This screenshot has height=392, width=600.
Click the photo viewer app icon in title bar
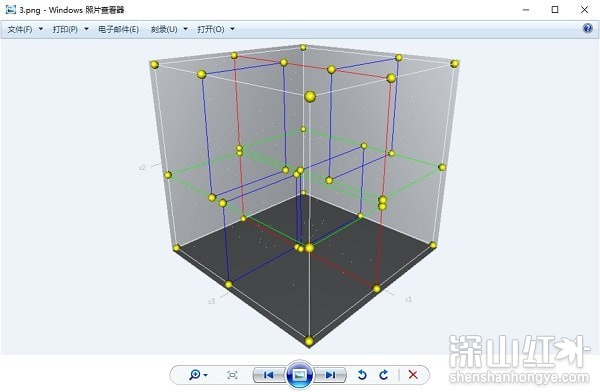(x=11, y=10)
